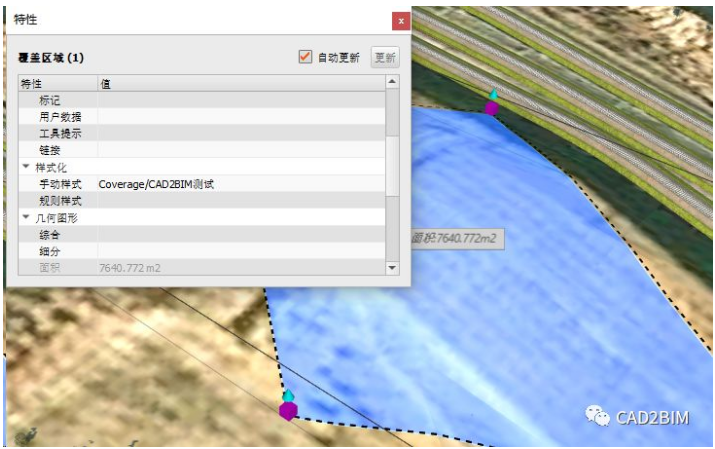Click the 标记 value field
Screen dimensions: 715x449
pos(240,100)
